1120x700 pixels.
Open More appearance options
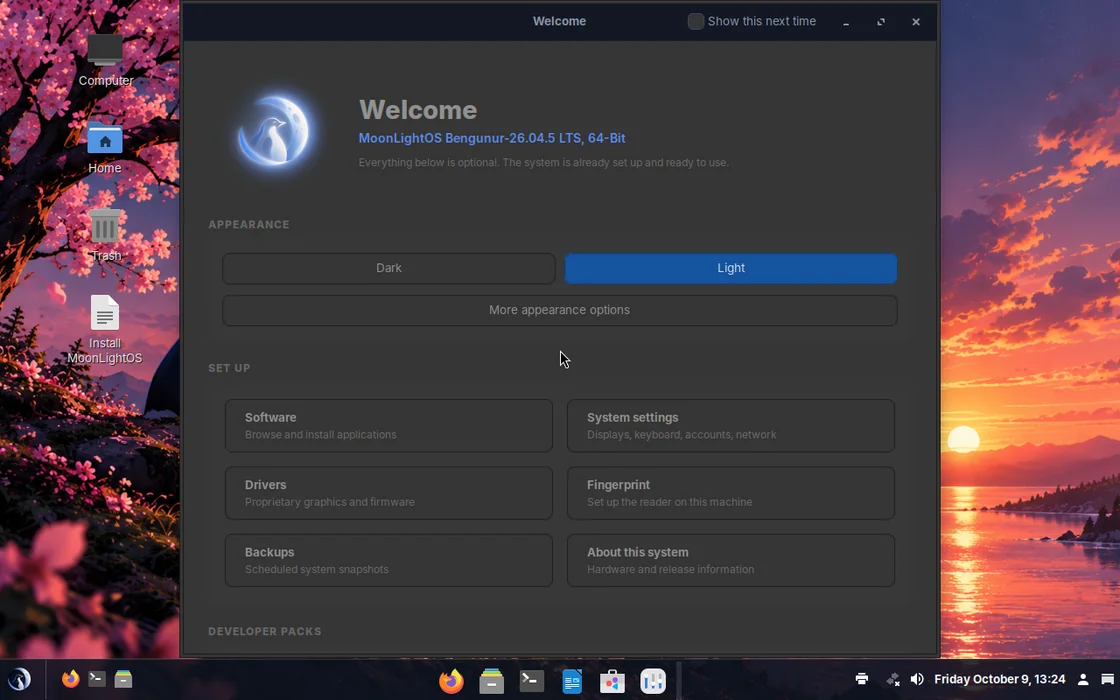click(x=559, y=311)
